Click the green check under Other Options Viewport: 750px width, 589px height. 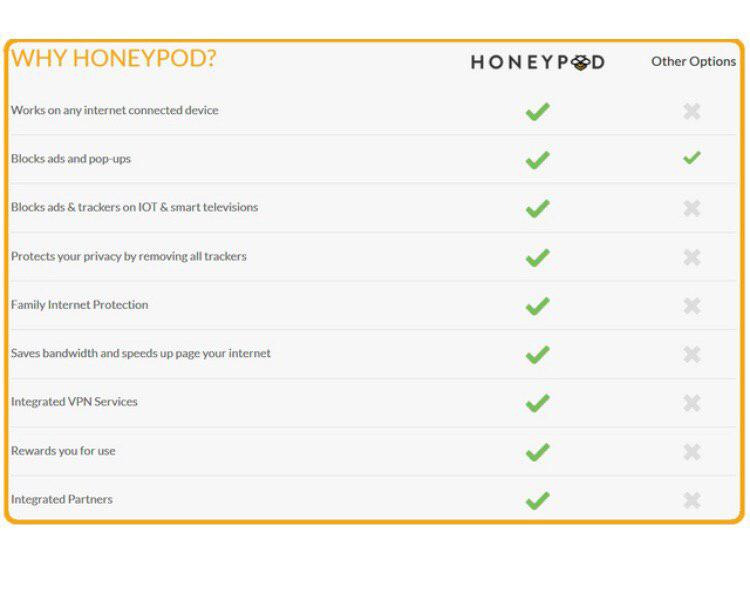692,157
